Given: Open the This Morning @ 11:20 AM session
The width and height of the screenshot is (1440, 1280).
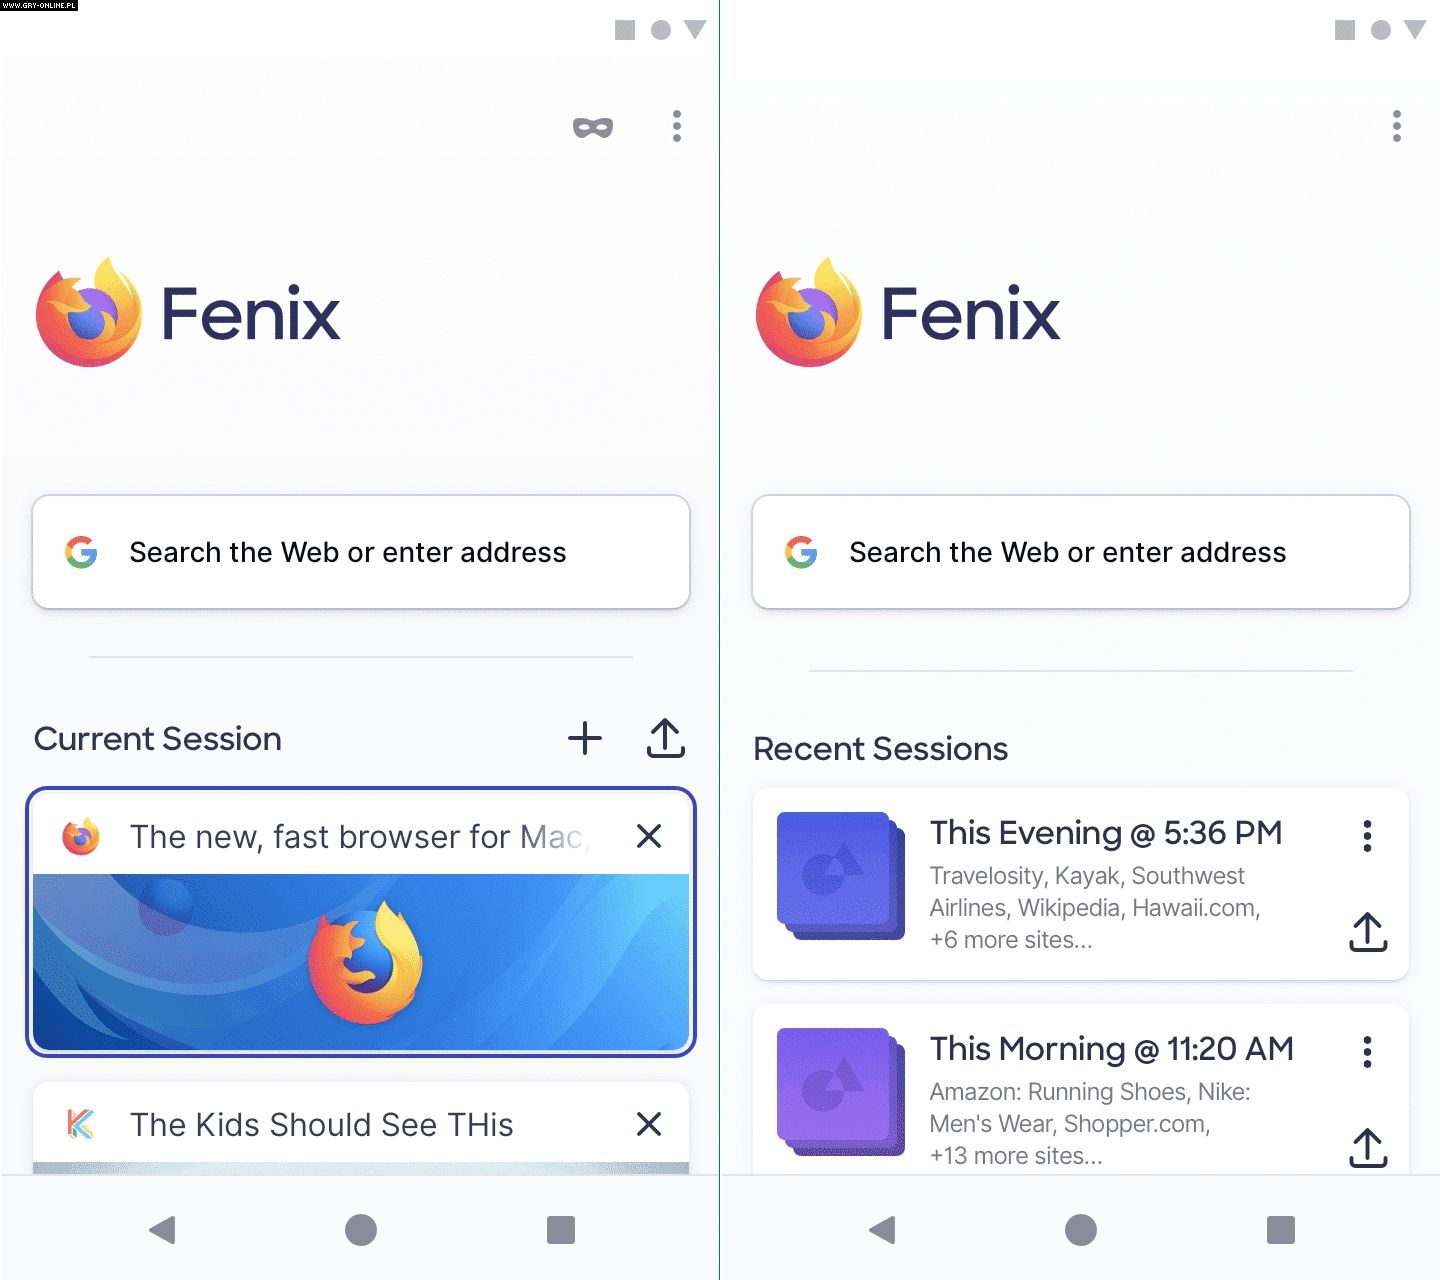Looking at the screenshot, I should point(1081,1090).
